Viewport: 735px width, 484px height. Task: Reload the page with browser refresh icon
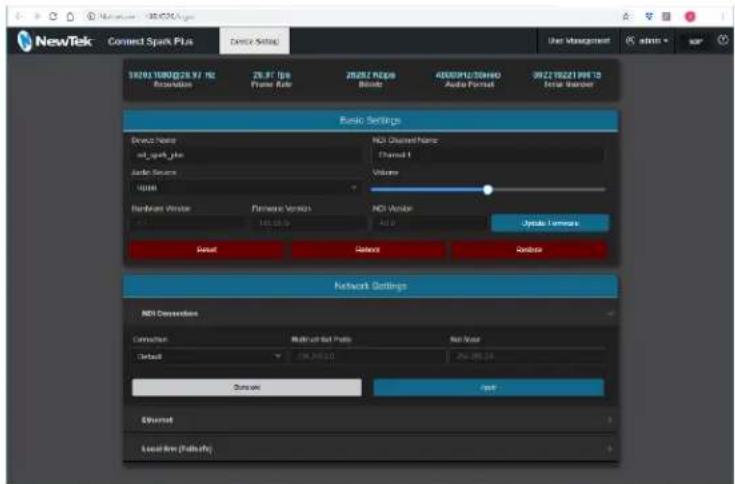pyautogui.click(x=53, y=16)
